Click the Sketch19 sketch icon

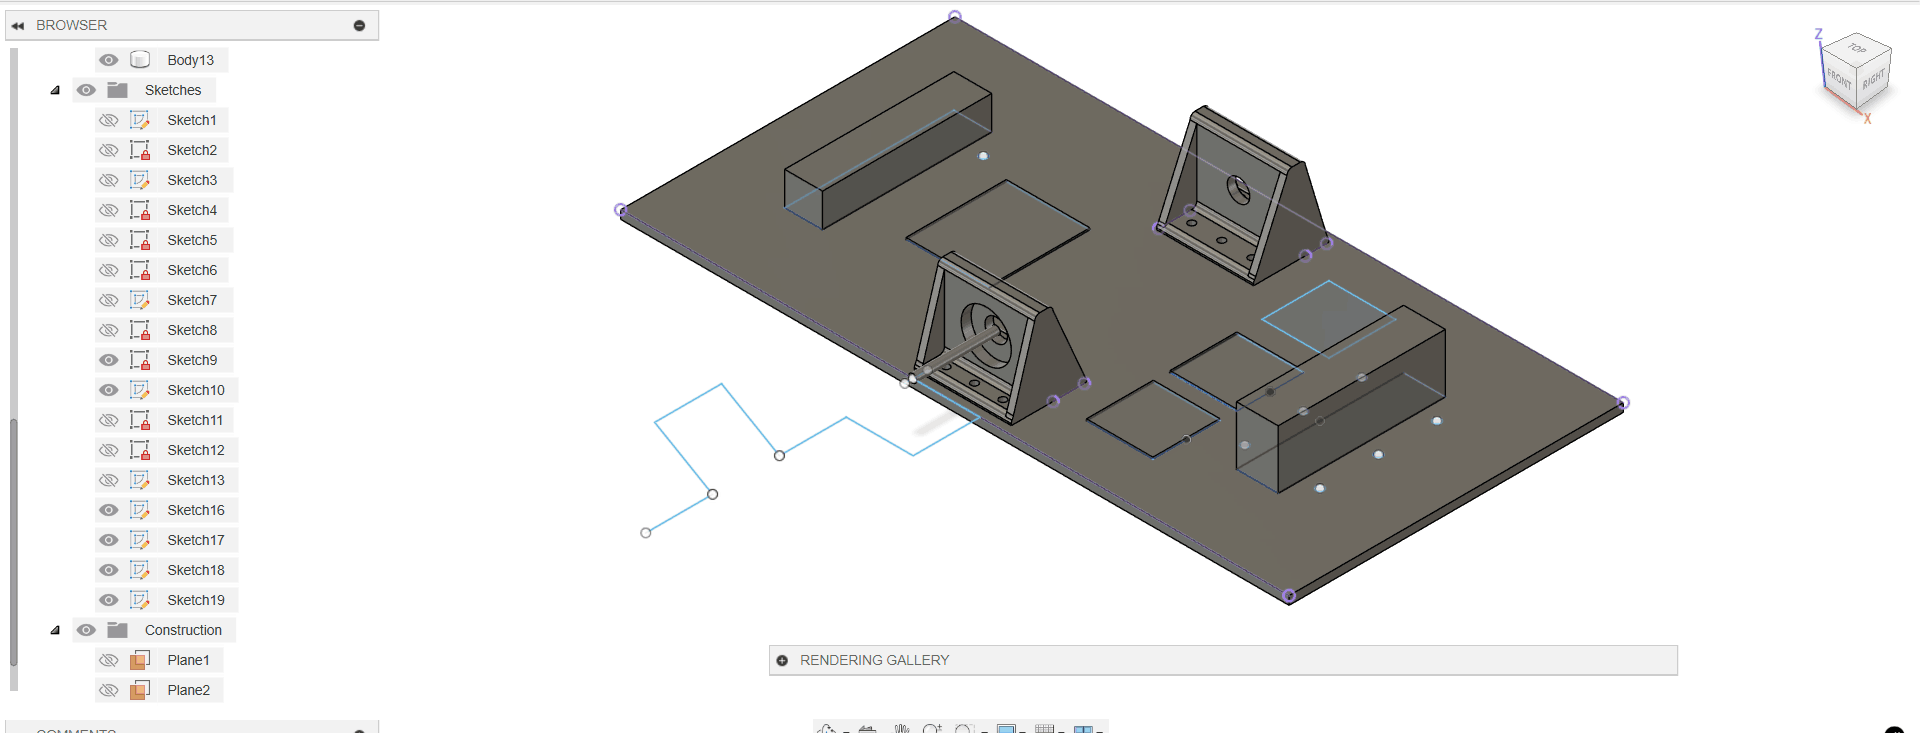tap(140, 600)
